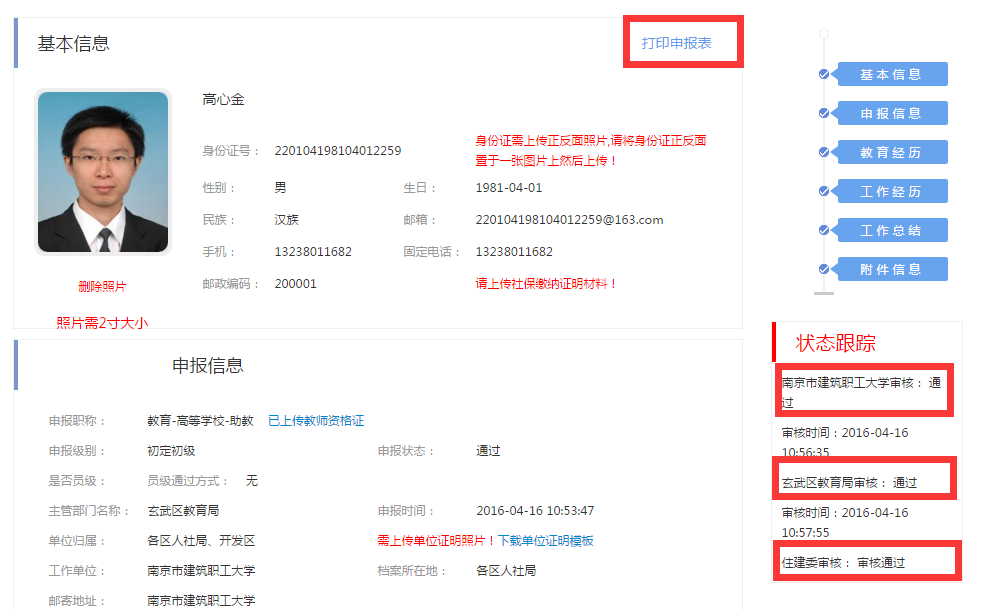Image resolution: width=985 pixels, height=610 pixels.
Task: Click the 打印申报表 link
Action: coord(677,43)
